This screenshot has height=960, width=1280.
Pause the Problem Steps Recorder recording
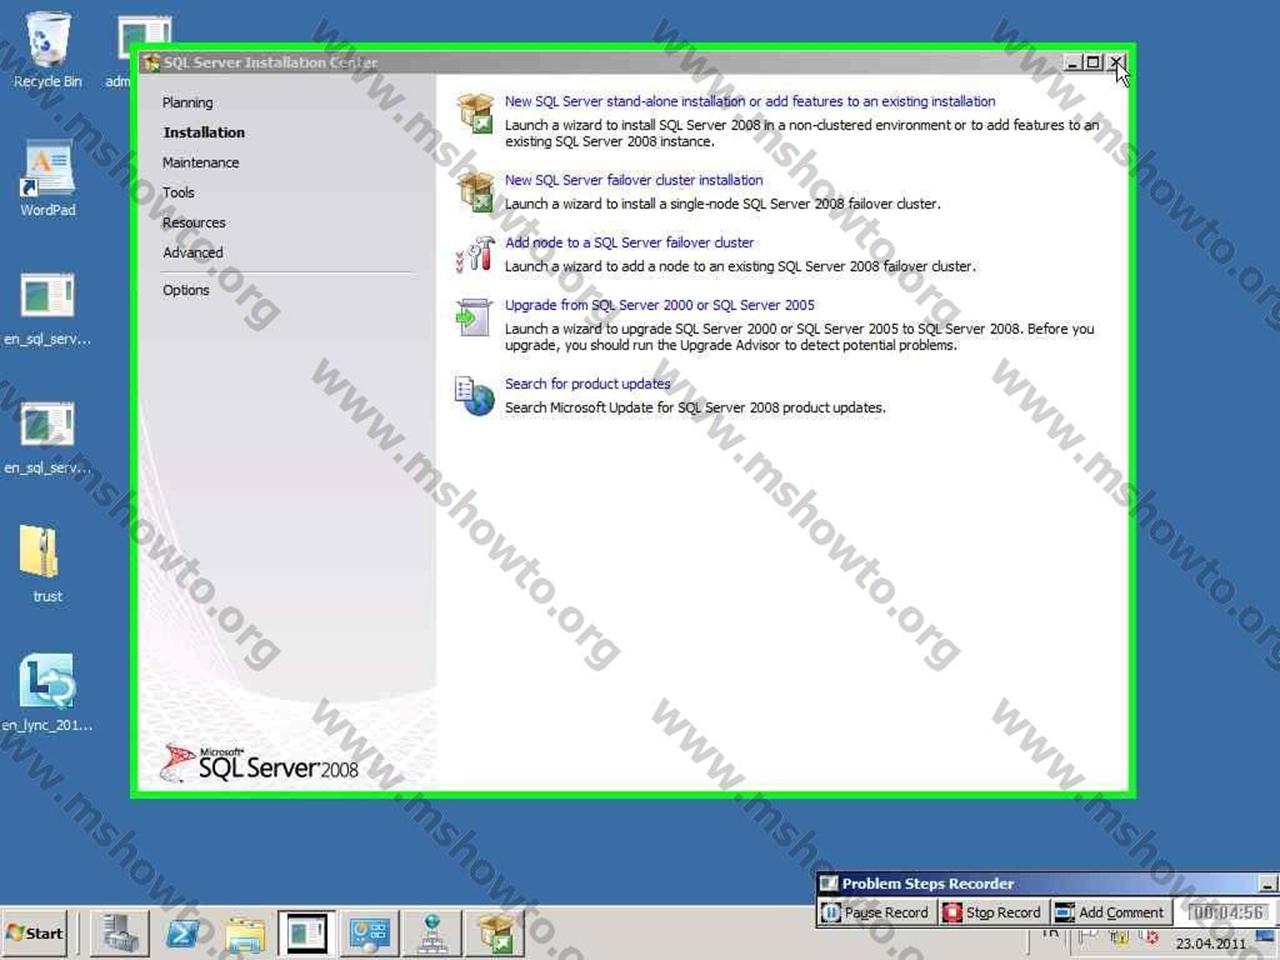coord(875,912)
